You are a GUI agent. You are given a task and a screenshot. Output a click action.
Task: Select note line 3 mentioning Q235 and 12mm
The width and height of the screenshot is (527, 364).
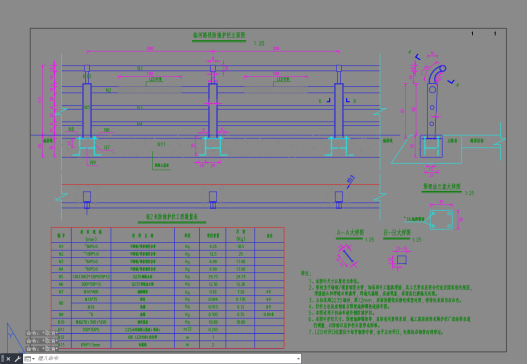tap(385, 300)
